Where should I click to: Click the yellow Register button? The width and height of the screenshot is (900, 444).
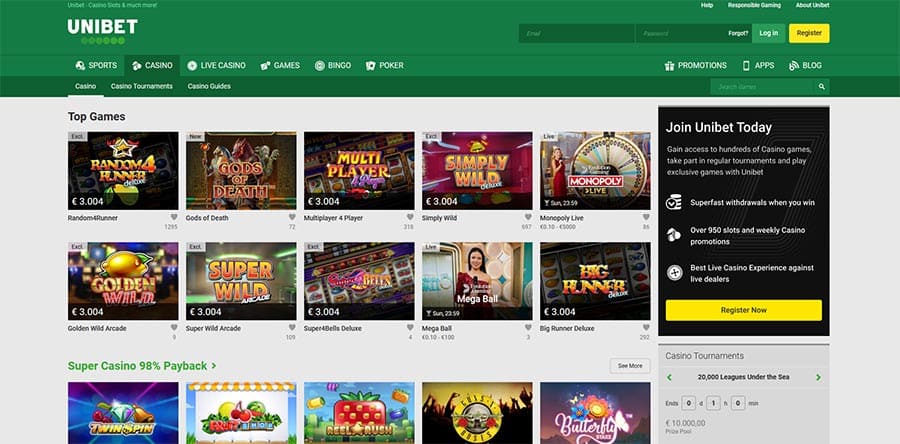pyautogui.click(x=809, y=33)
